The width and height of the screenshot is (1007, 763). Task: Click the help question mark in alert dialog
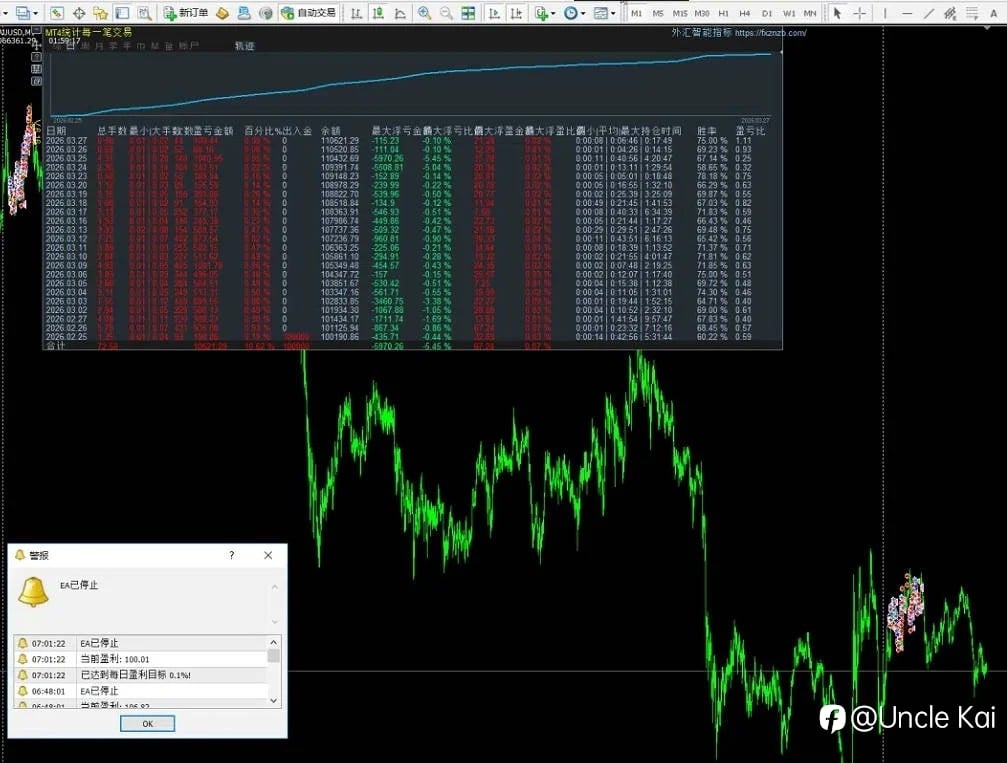tap(232, 555)
